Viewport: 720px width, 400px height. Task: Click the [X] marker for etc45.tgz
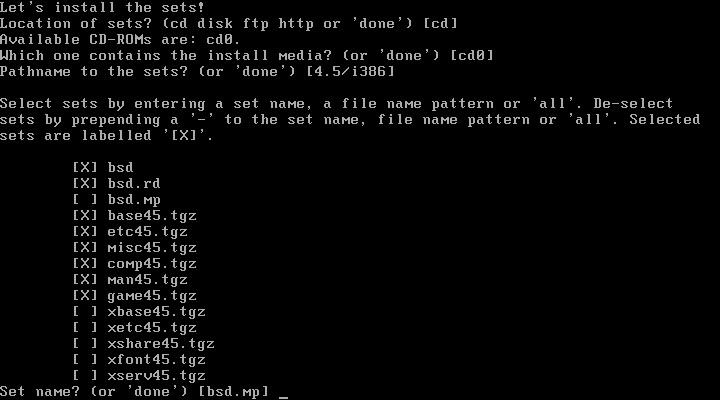[85, 232]
